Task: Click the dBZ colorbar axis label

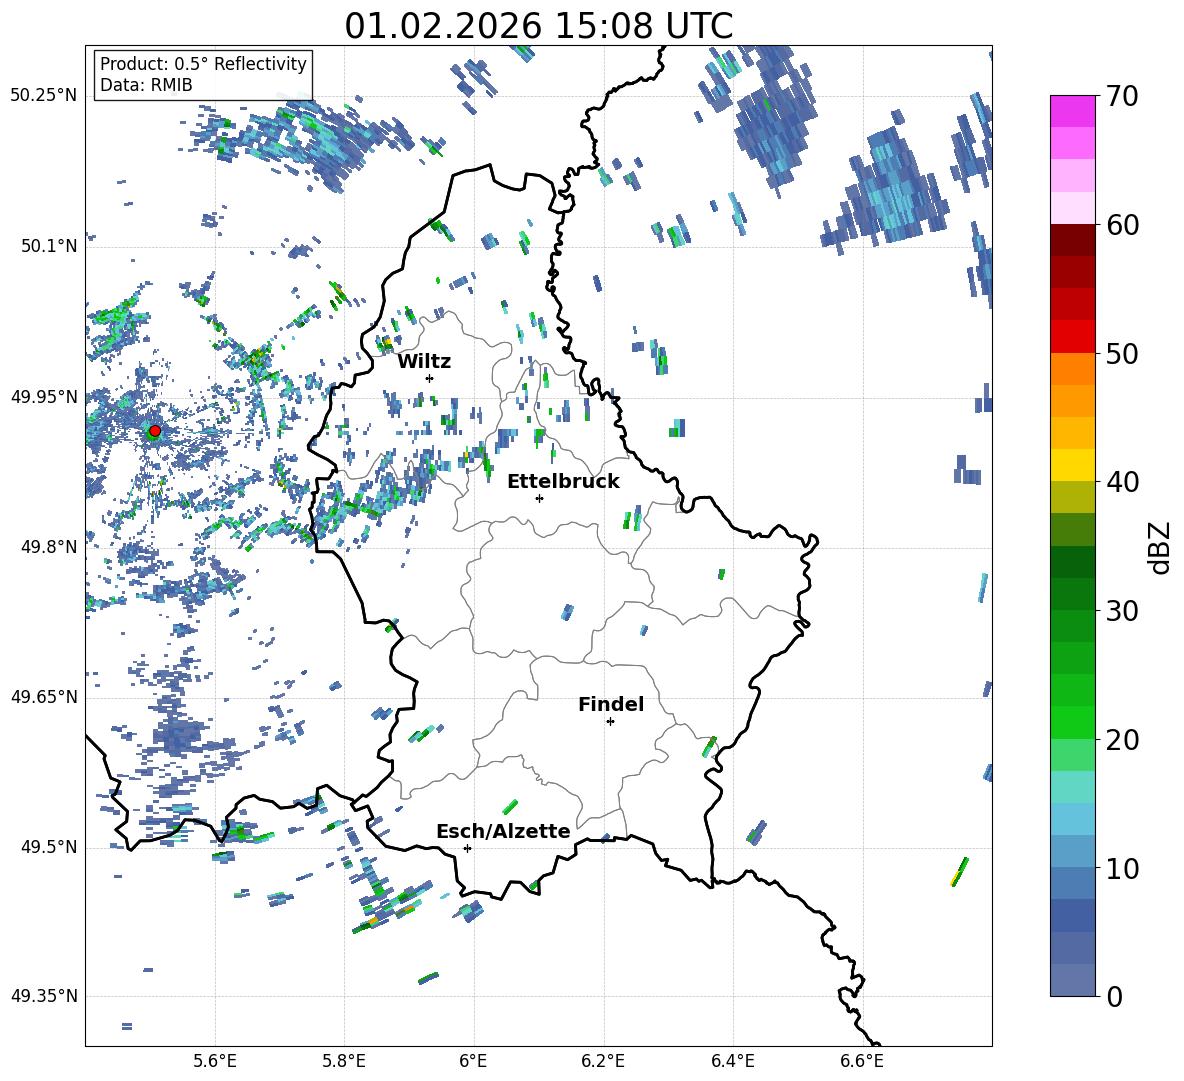Action: click(1160, 547)
